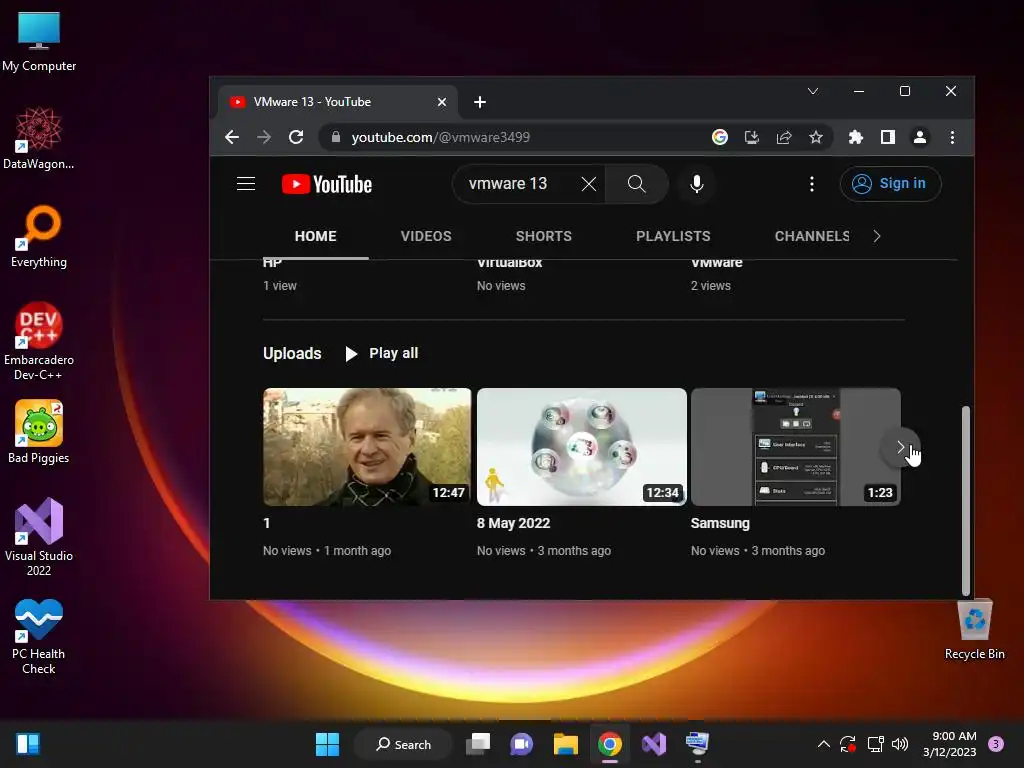1024x768 pixels.
Task: Select the Recycle Bin icon
Action: tap(974, 629)
